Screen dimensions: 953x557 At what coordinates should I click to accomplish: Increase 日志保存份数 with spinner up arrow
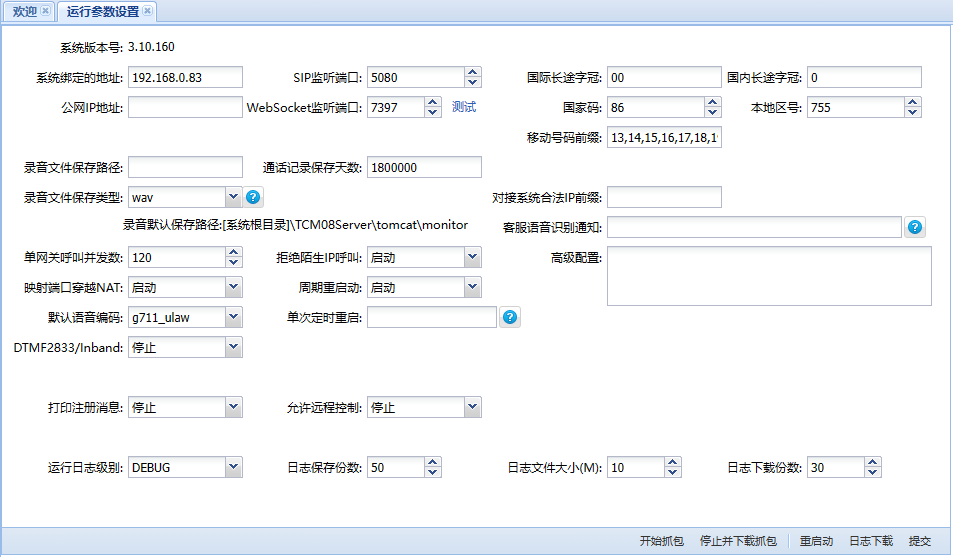(433, 462)
